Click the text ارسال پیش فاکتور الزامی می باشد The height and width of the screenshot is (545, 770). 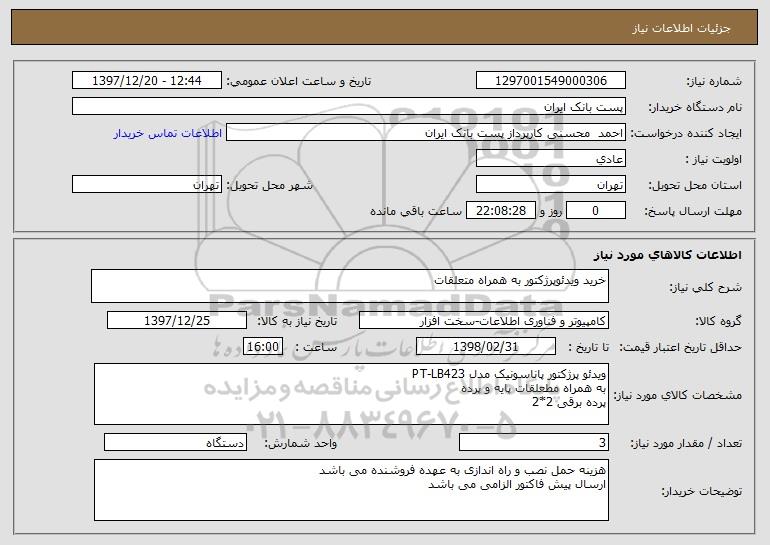(x=517, y=485)
